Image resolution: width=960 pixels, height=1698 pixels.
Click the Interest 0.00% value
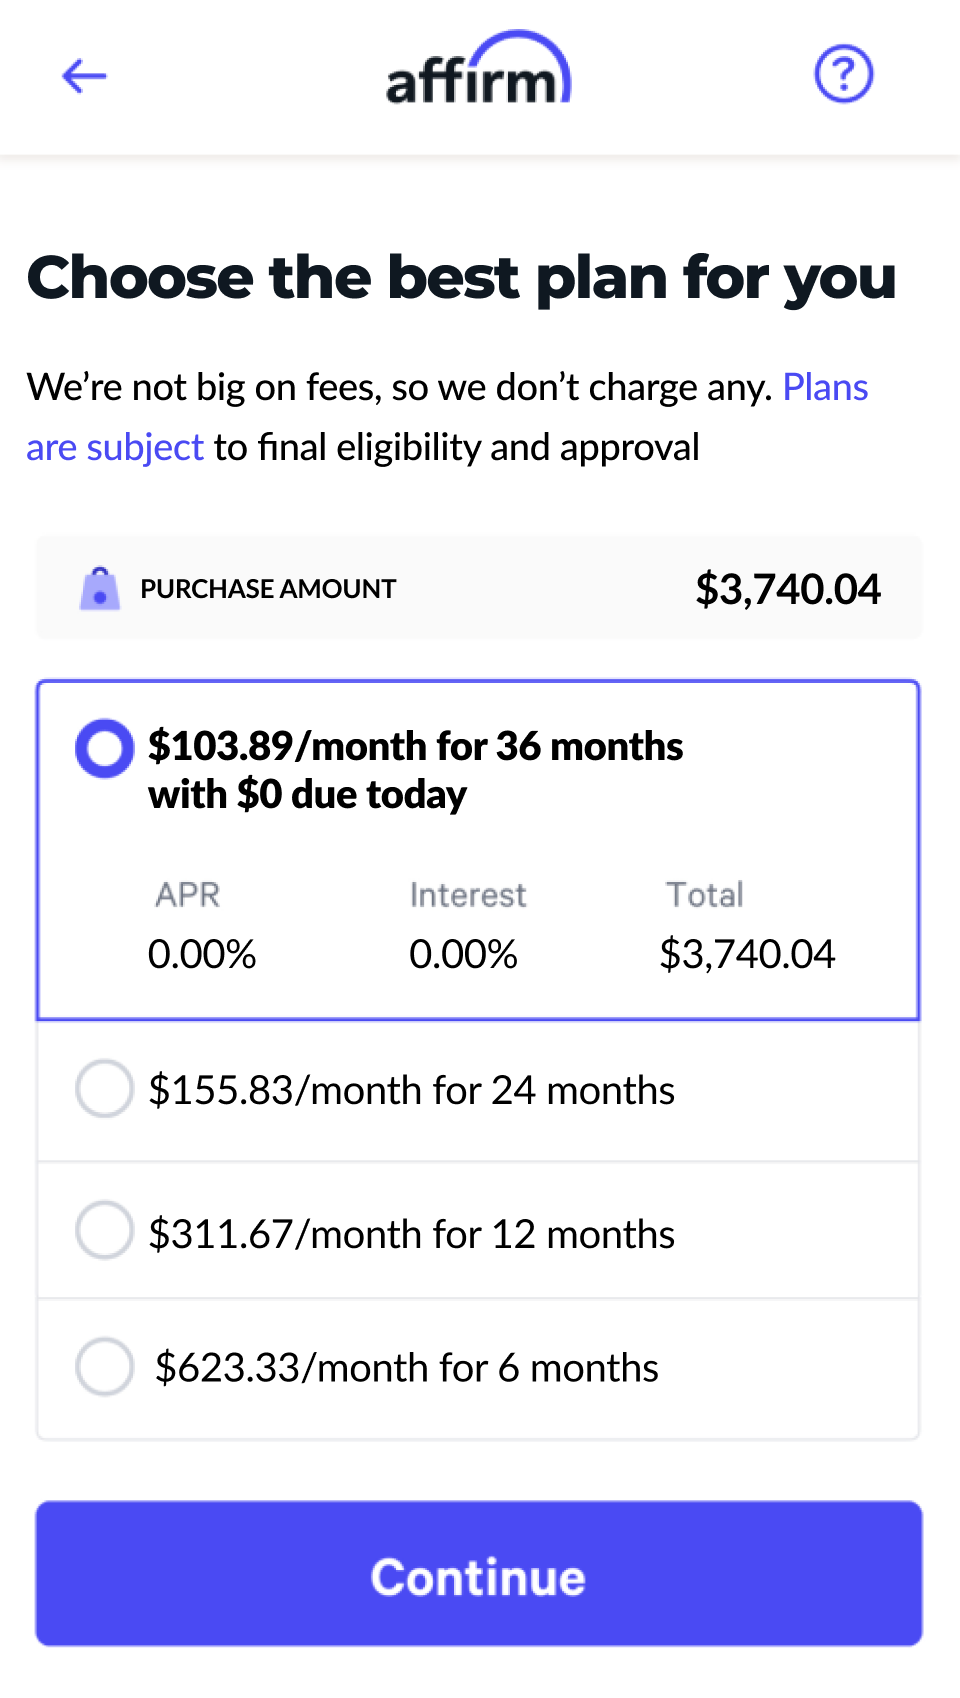click(463, 954)
